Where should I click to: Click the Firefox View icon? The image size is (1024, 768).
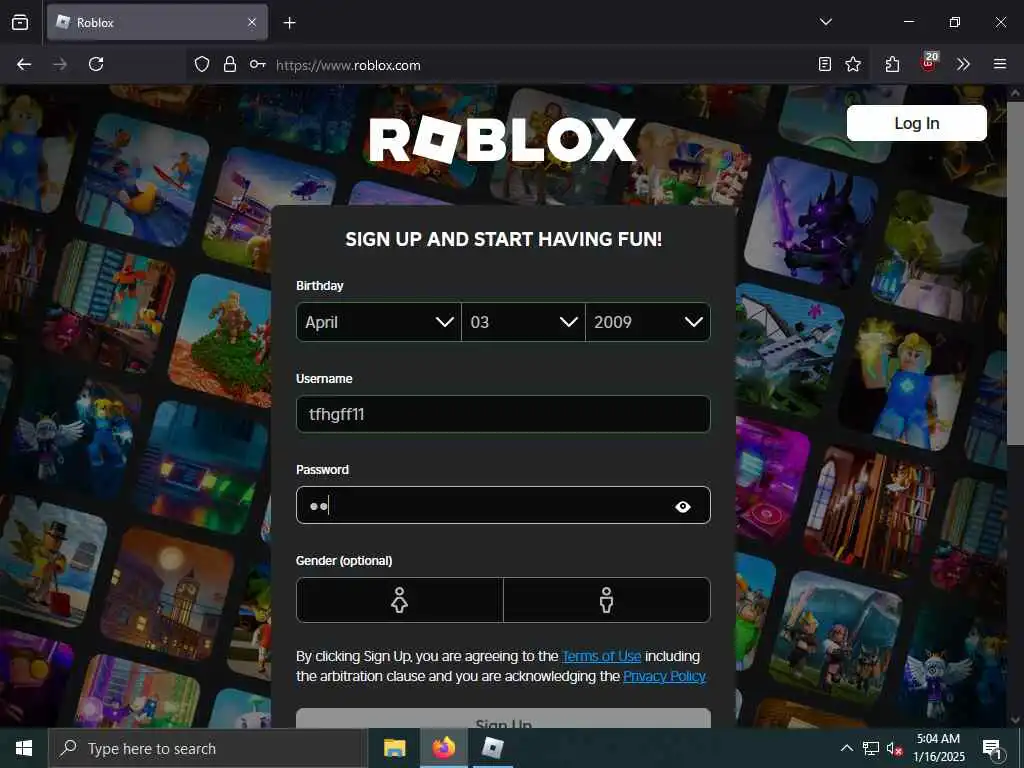pos(20,22)
